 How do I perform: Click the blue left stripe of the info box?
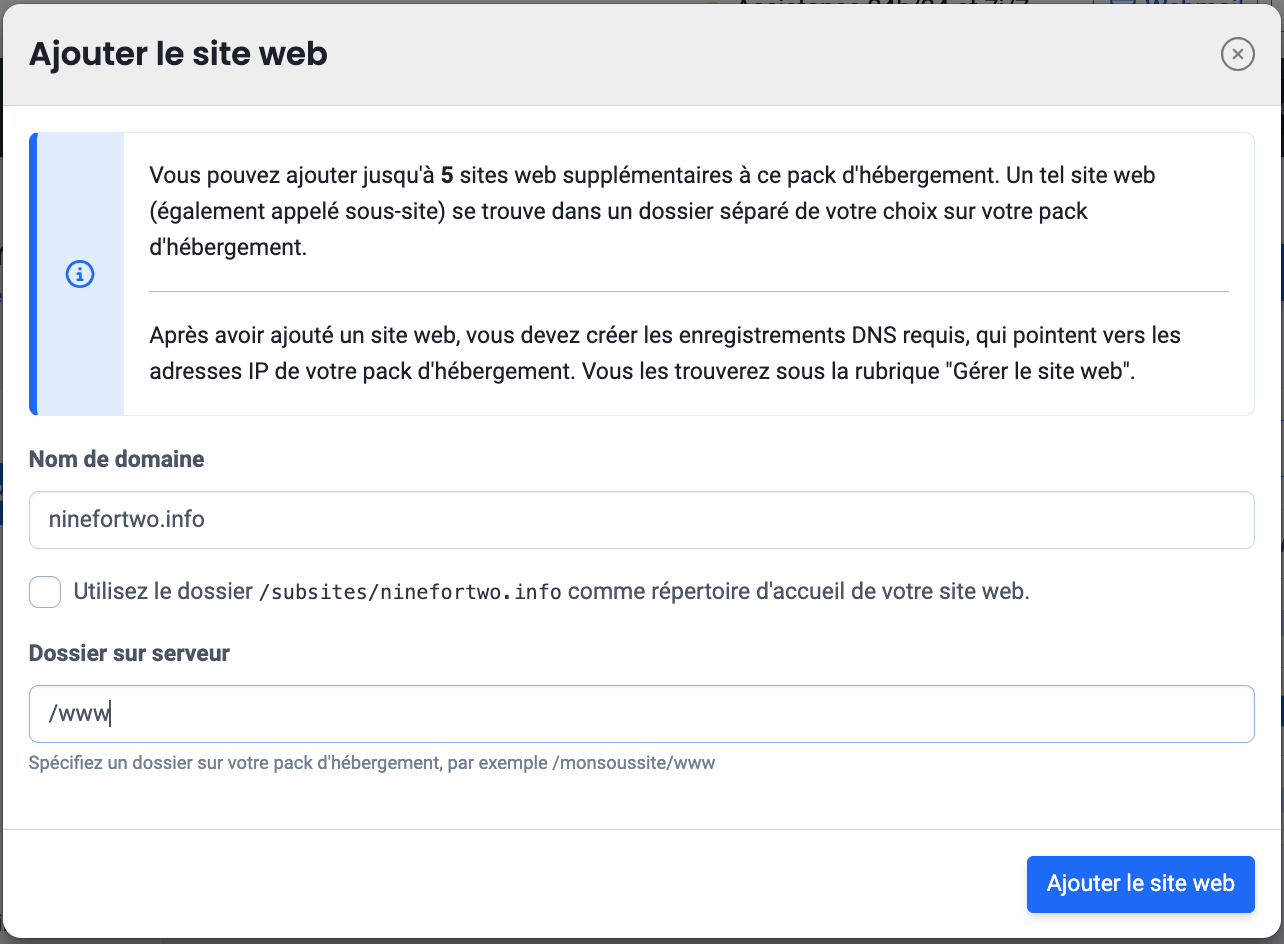coord(34,274)
